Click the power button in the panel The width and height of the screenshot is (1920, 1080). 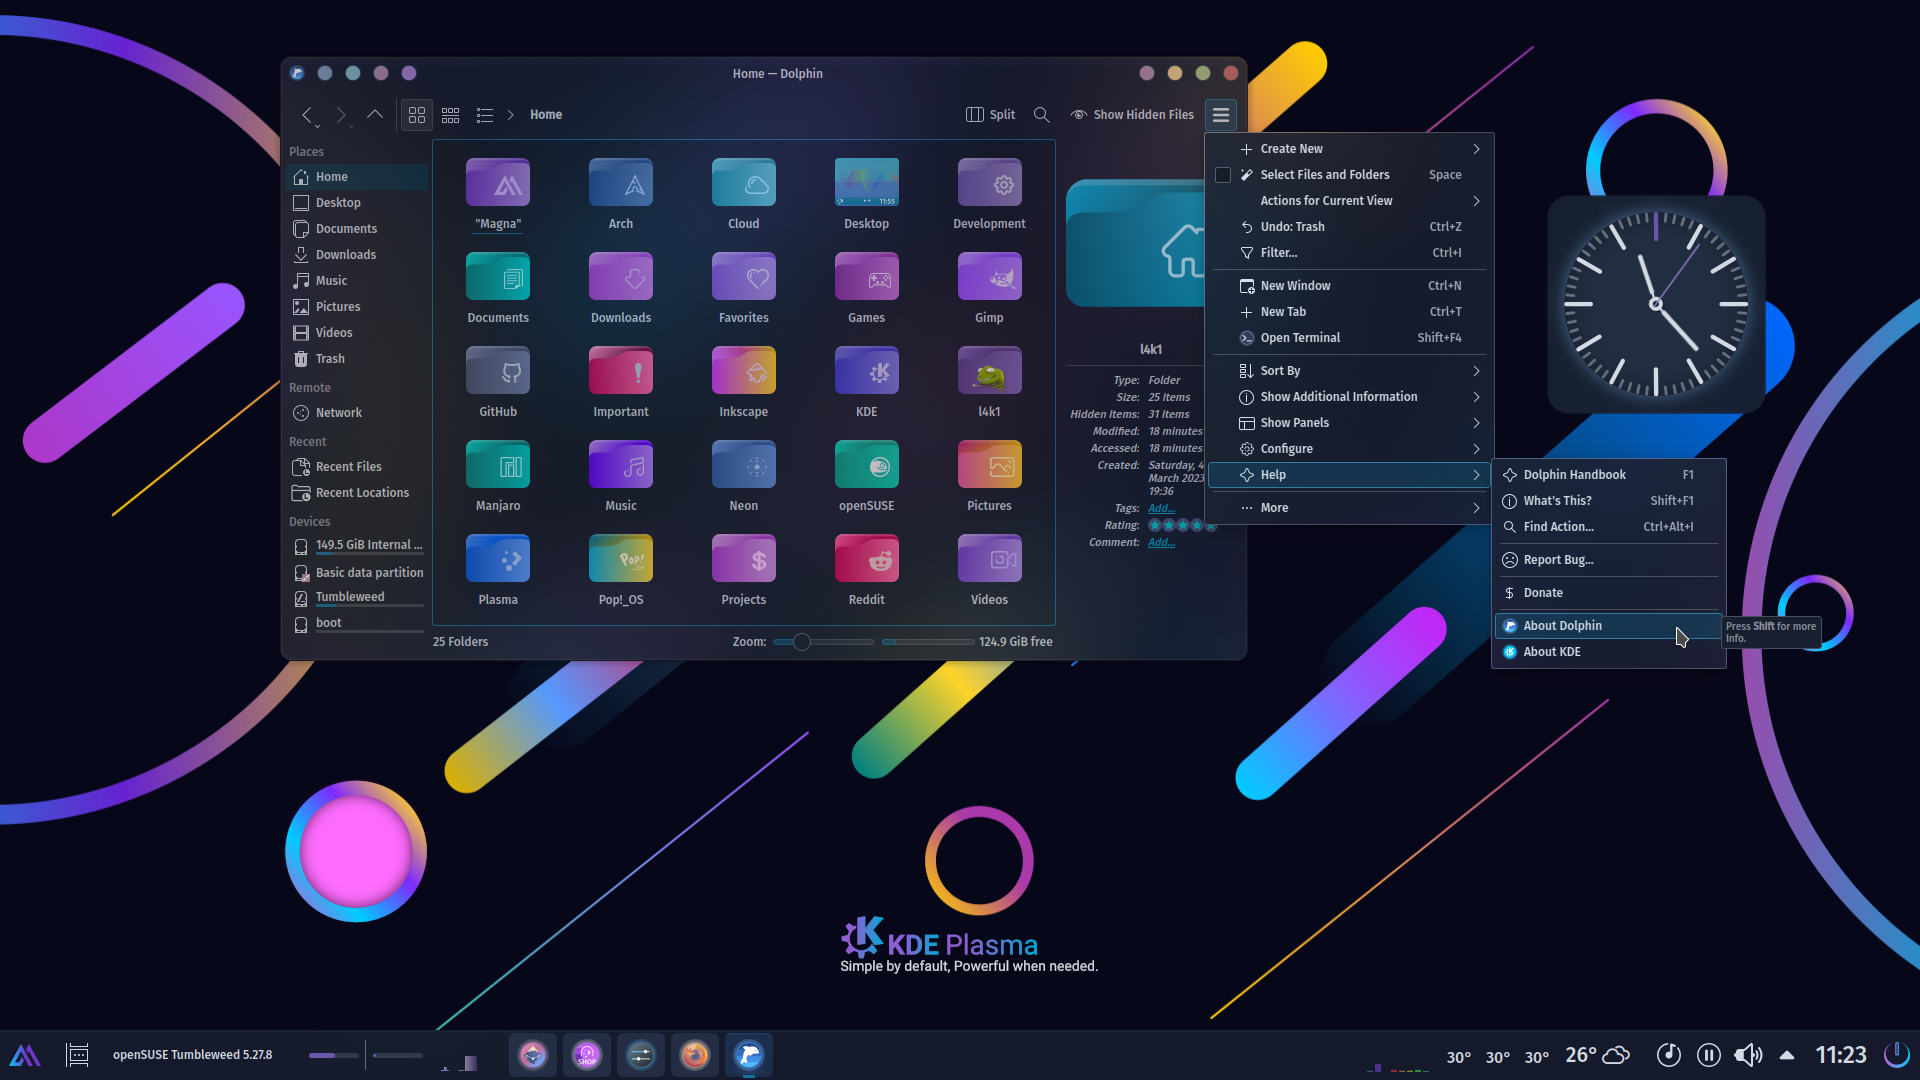pyautogui.click(x=1896, y=1055)
